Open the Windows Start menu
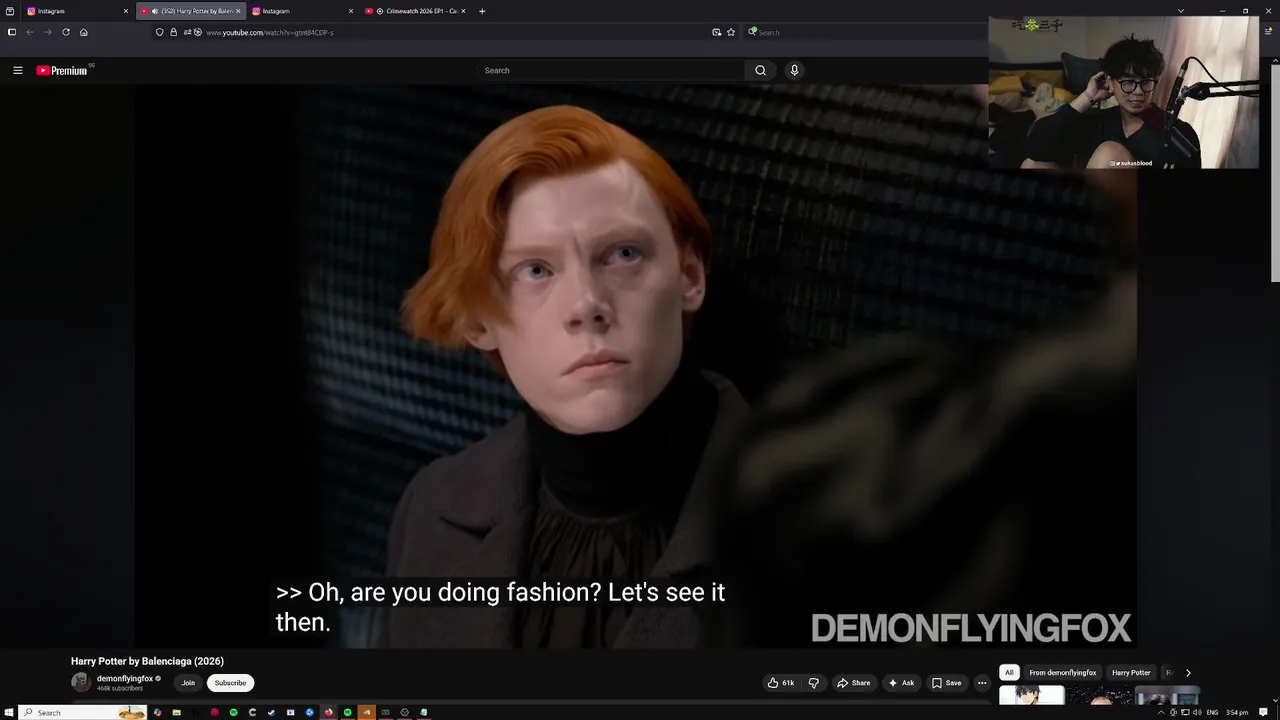The width and height of the screenshot is (1280, 720). [10, 712]
